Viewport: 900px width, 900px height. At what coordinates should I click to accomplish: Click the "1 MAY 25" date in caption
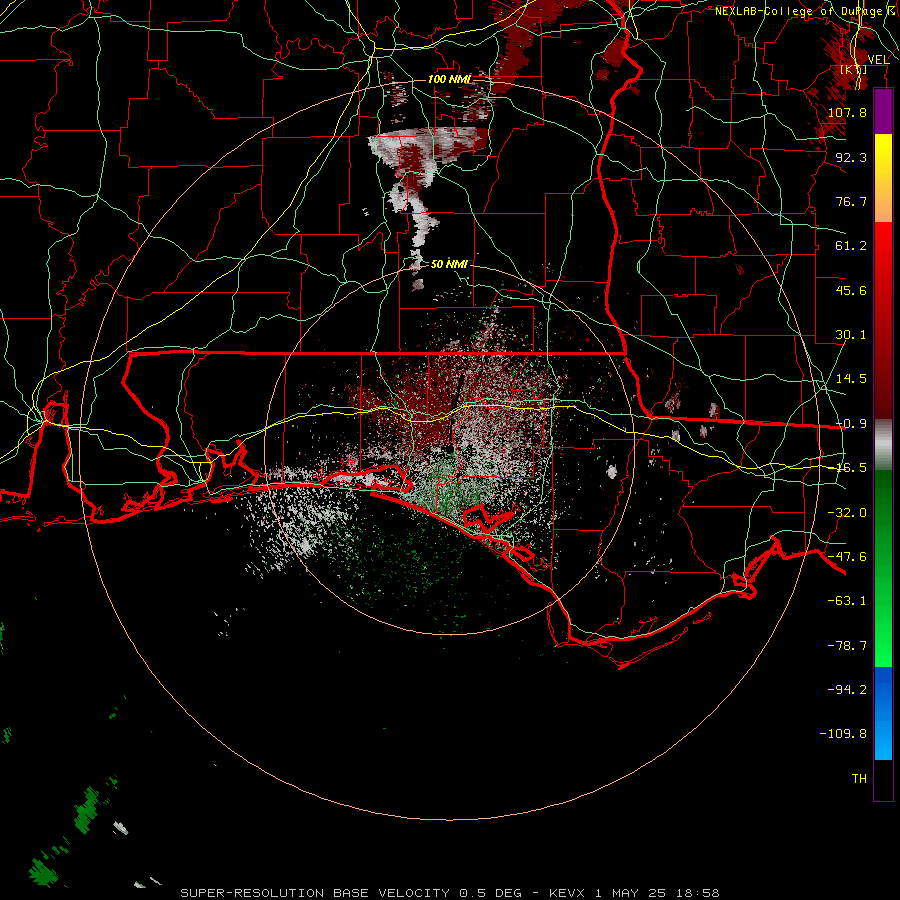coord(630,893)
